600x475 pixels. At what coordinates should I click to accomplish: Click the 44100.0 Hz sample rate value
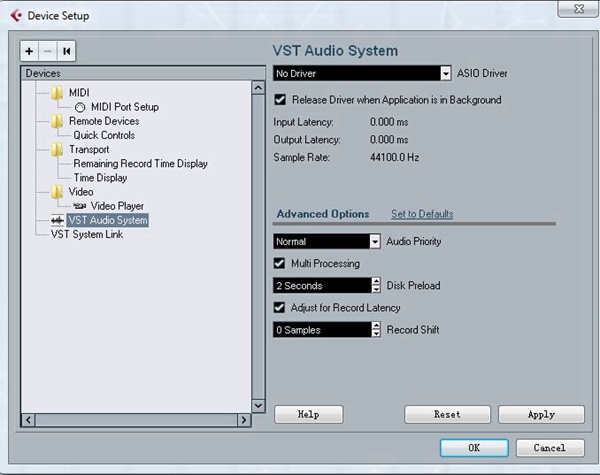pyautogui.click(x=394, y=157)
